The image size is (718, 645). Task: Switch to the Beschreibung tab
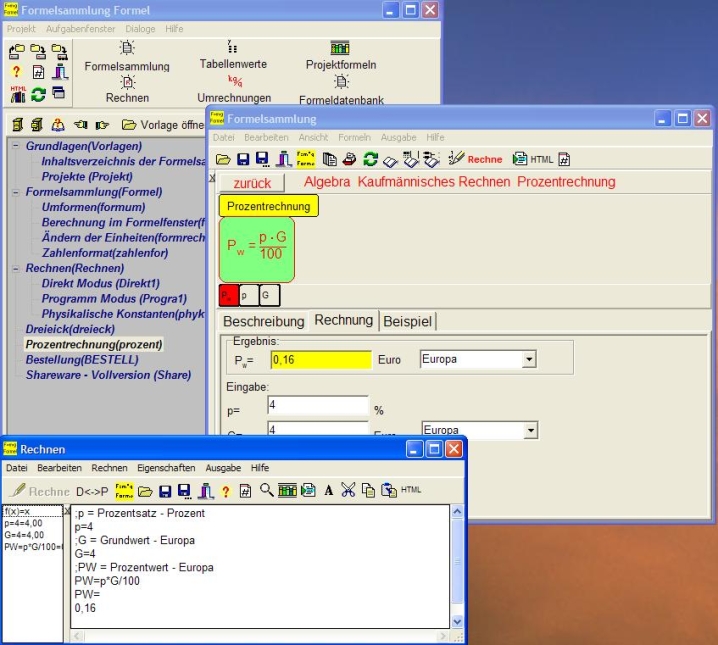263,321
